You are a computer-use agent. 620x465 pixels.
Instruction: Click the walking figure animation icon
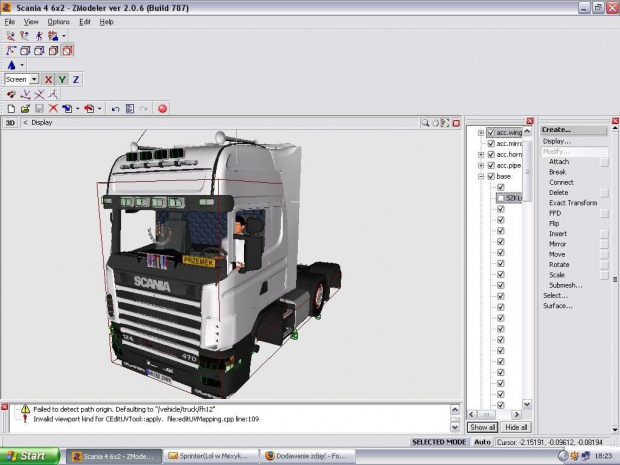pyautogui.click(x=39, y=36)
